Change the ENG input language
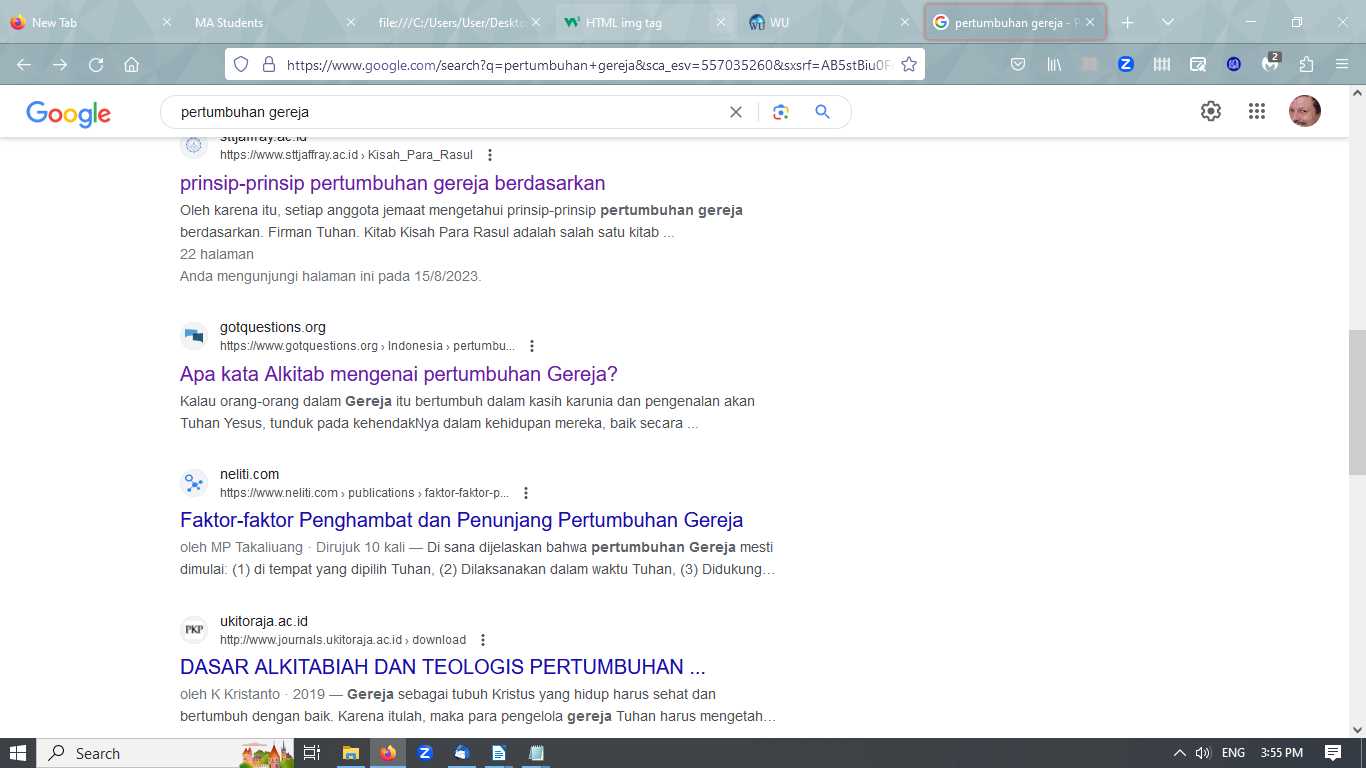 (x=1234, y=753)
